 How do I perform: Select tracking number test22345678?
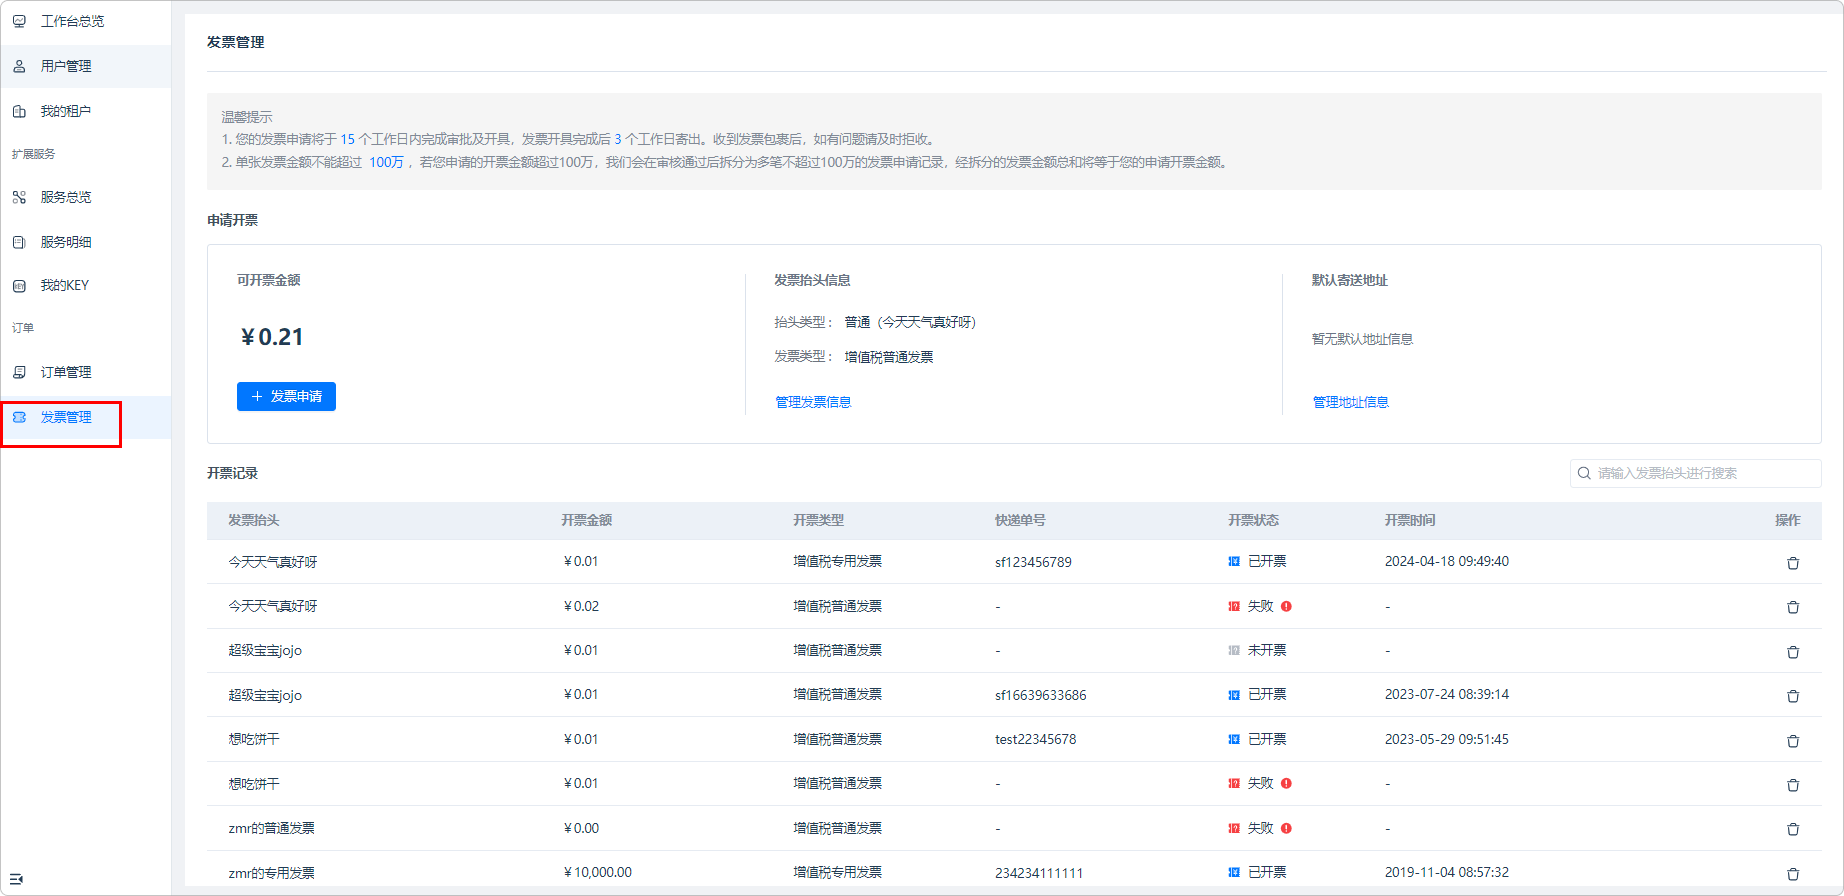(x=1036, y=739)
